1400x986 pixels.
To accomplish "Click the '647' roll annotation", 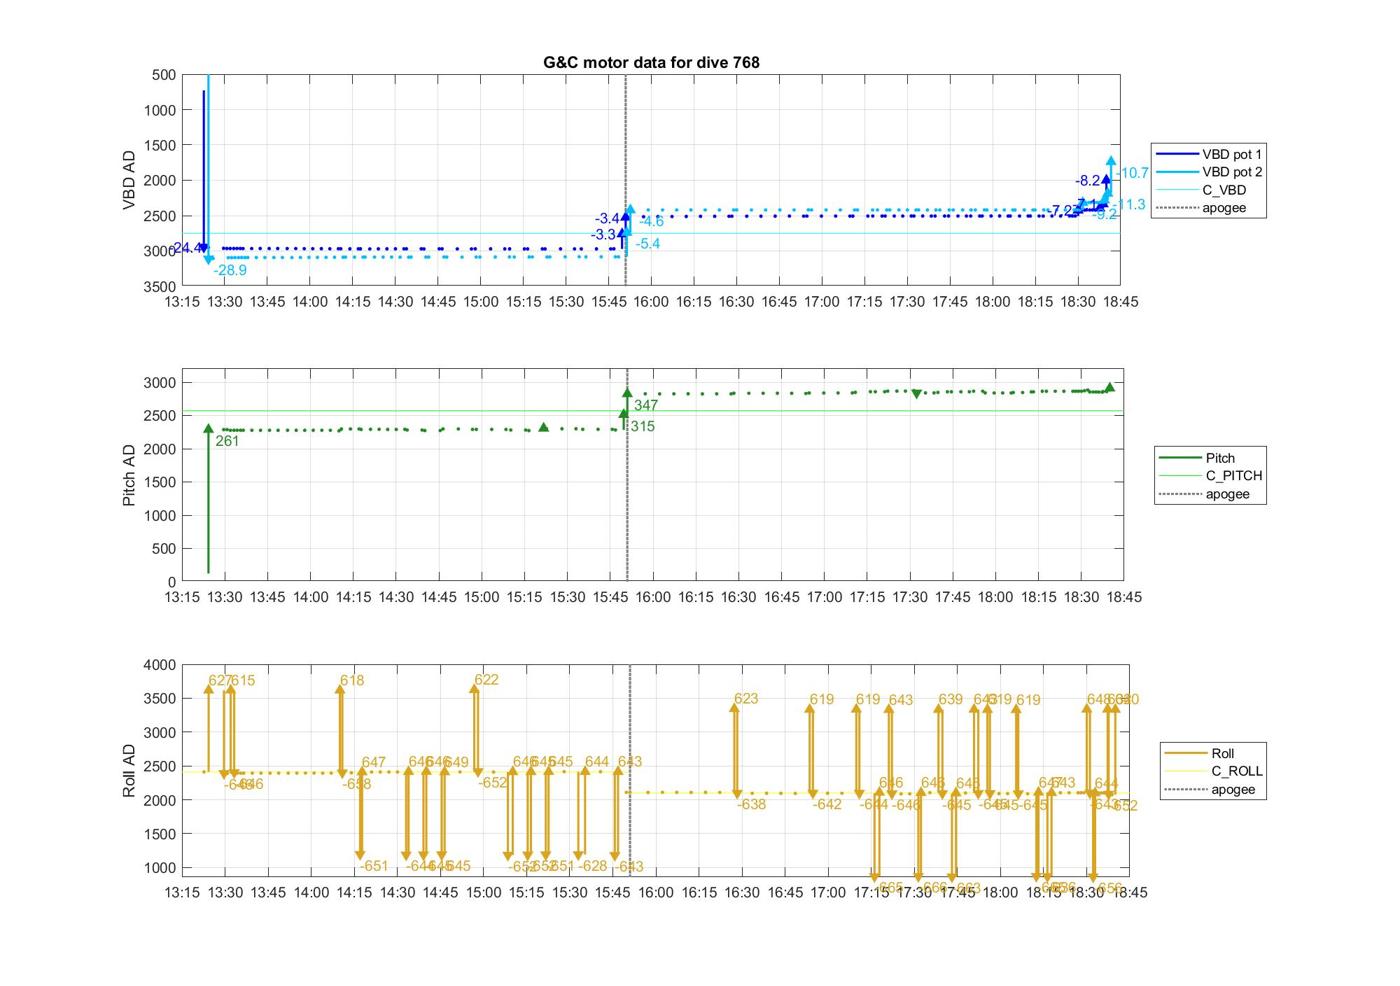I will (373, 762).
